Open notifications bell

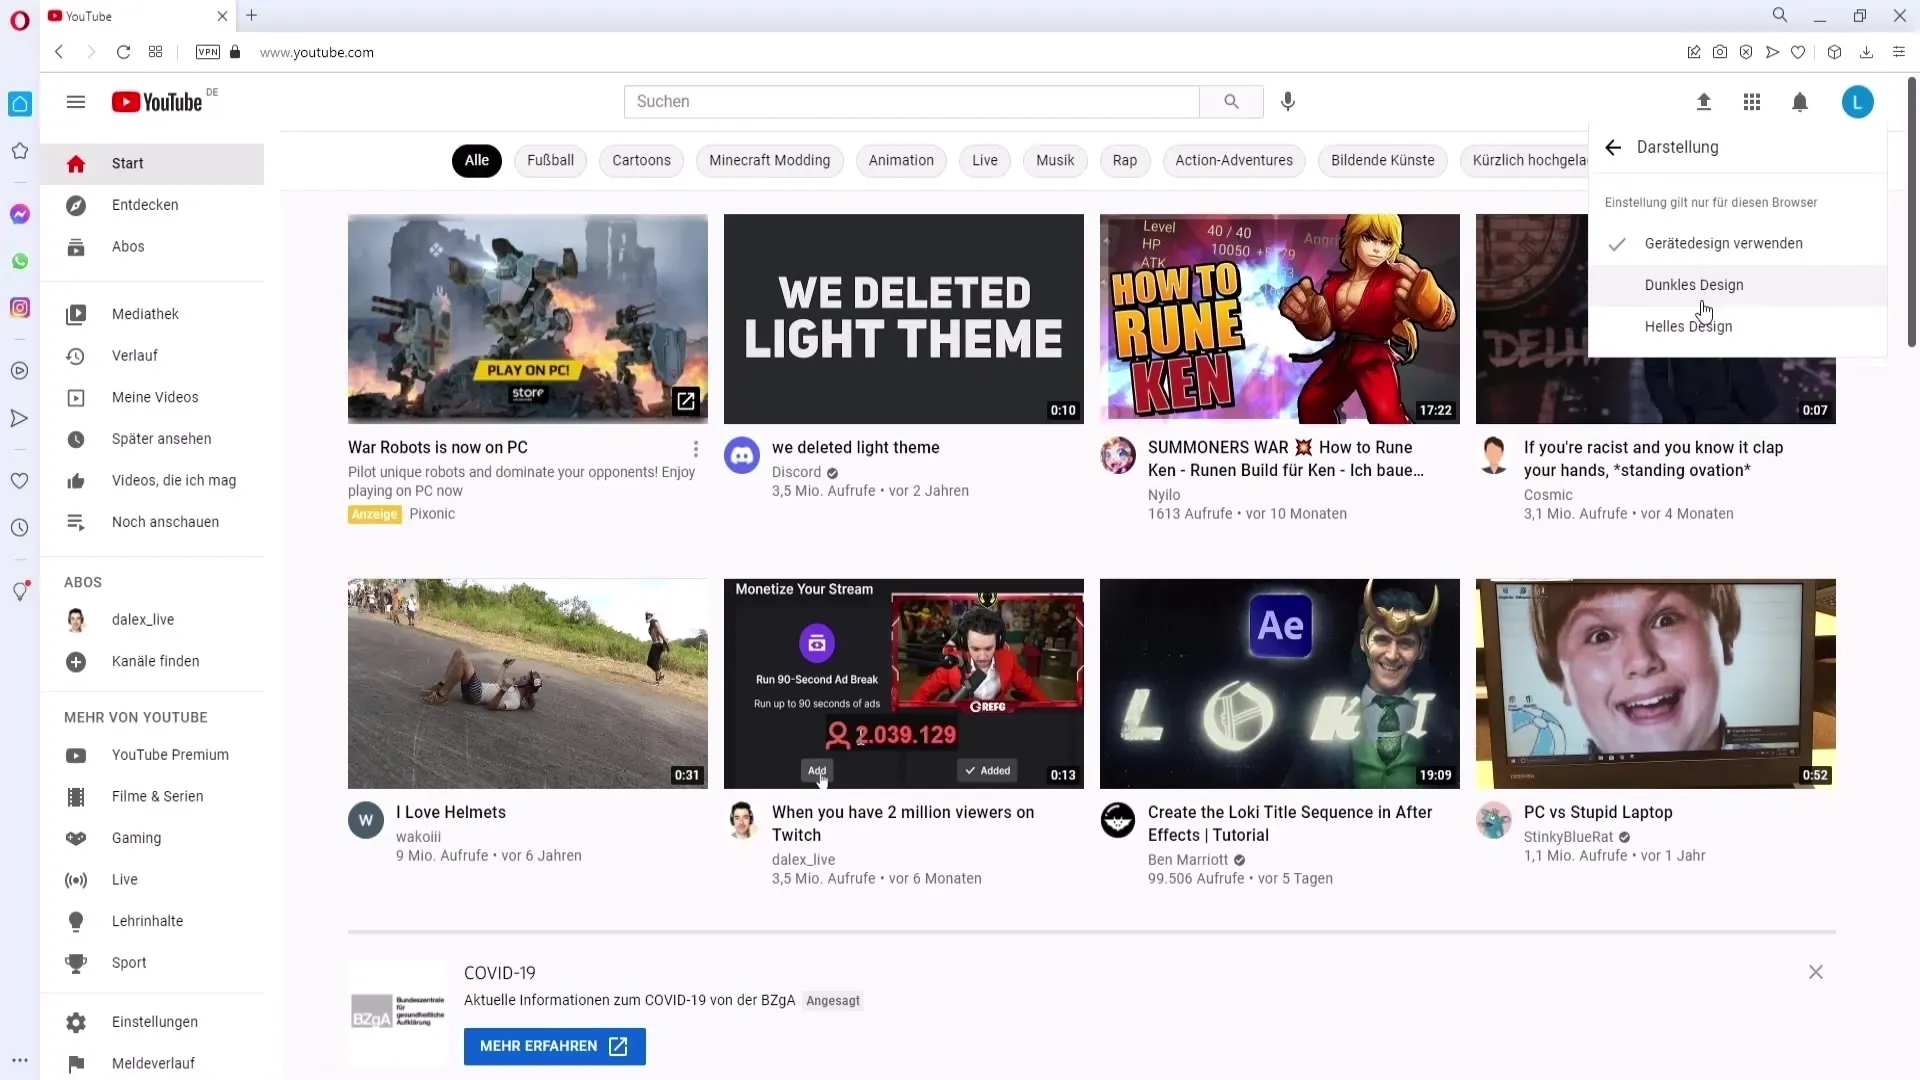[1800, 102]
